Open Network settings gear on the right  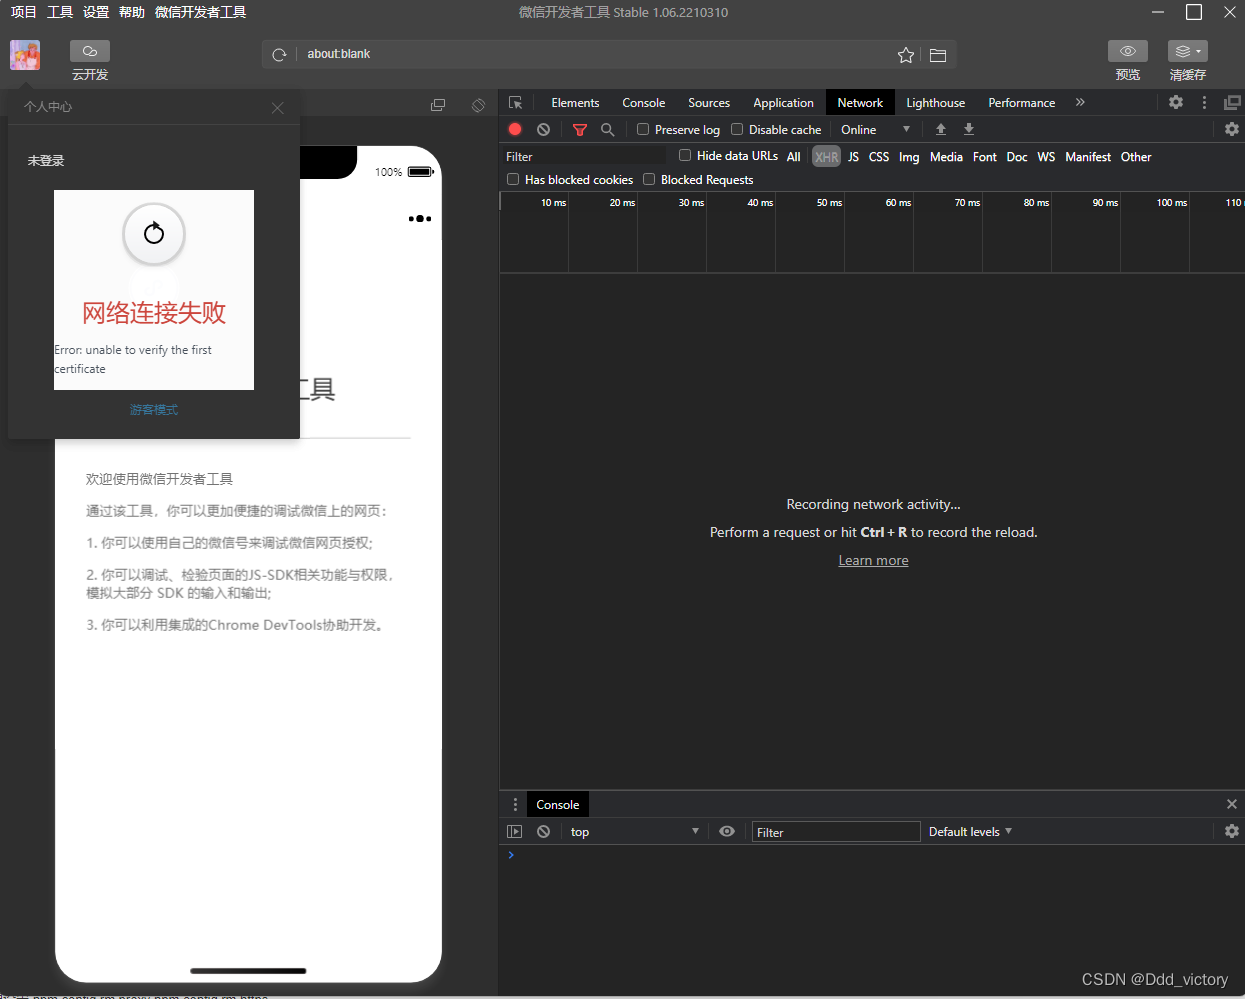(x=1232, y=129)
